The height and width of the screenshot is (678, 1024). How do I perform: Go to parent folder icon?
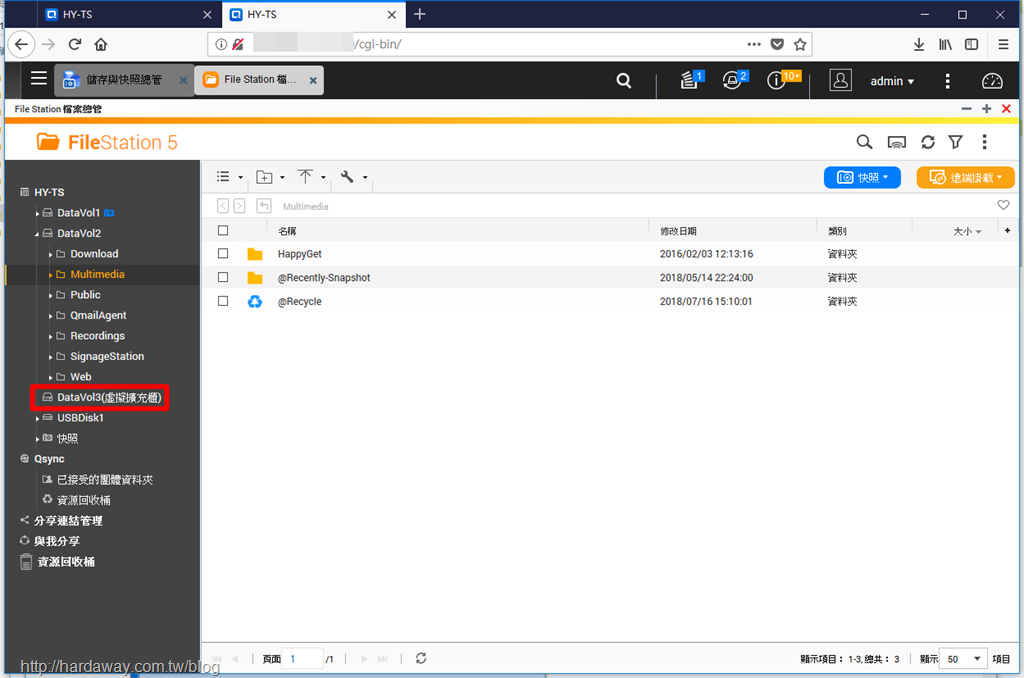(263, 206)
